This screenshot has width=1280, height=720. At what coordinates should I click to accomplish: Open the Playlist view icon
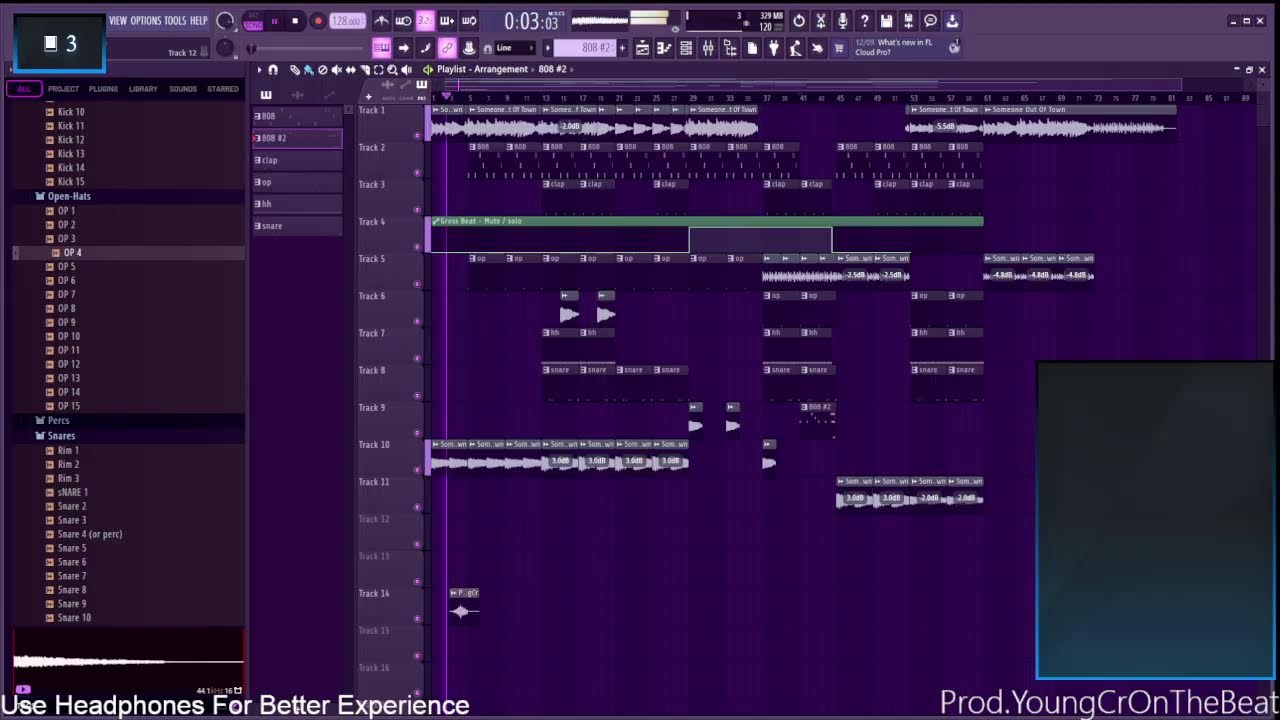(x=642, y=48)
